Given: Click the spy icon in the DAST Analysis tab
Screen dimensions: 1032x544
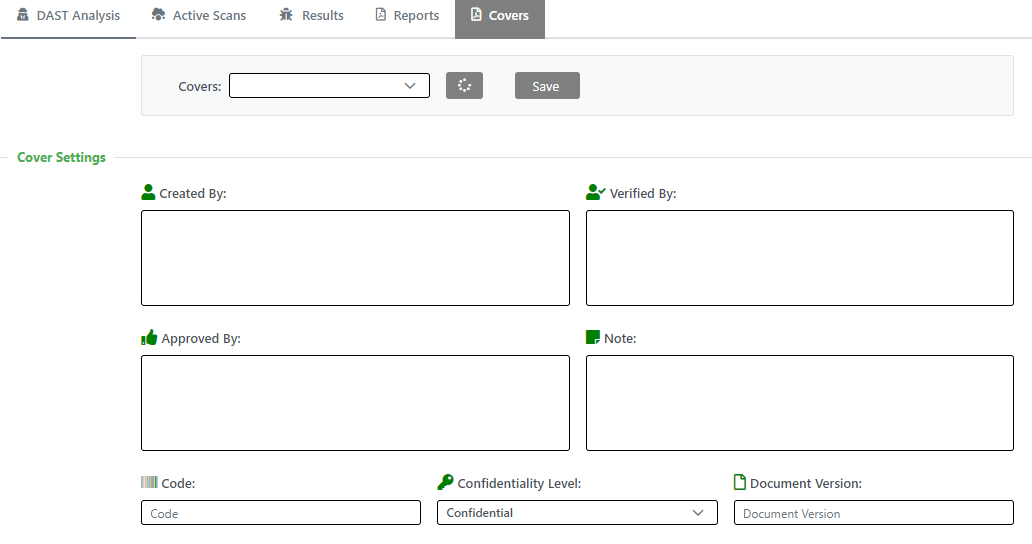Looking at the screenshot, I should coord(23,14).
